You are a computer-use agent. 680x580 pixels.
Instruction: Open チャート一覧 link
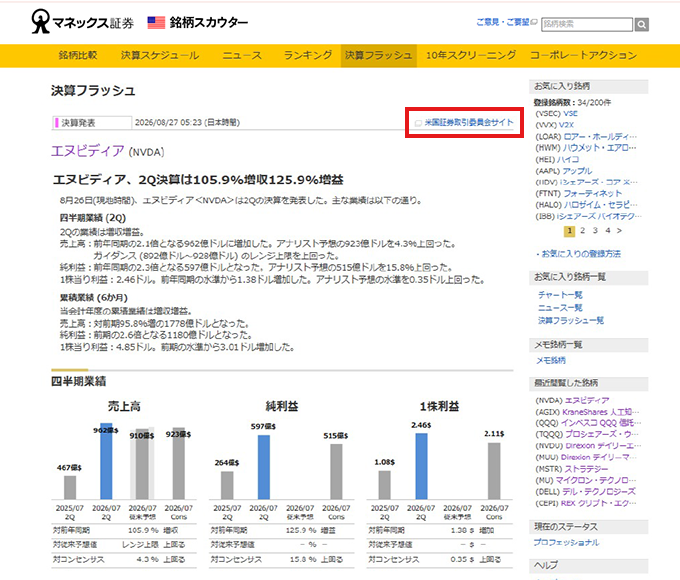560,295
